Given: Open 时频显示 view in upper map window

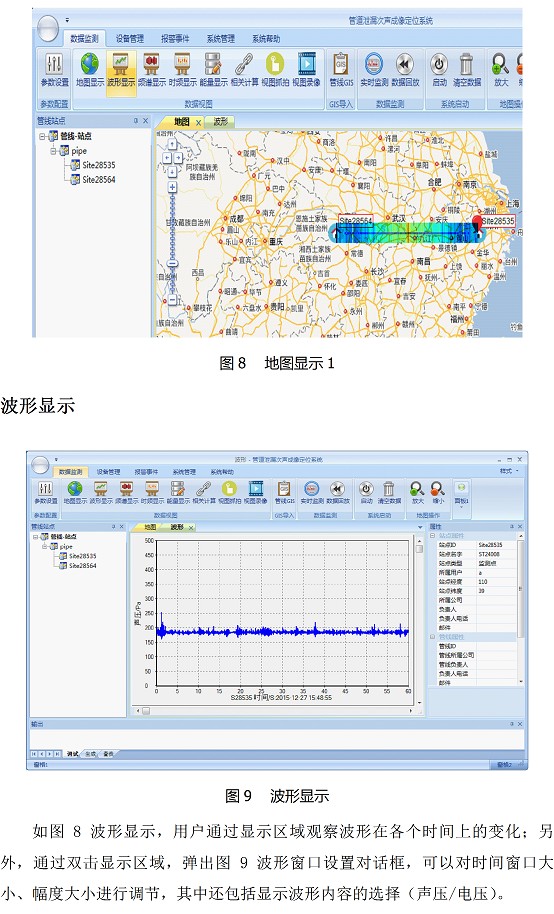Looking at the screenshot, I should click(182, 69).
